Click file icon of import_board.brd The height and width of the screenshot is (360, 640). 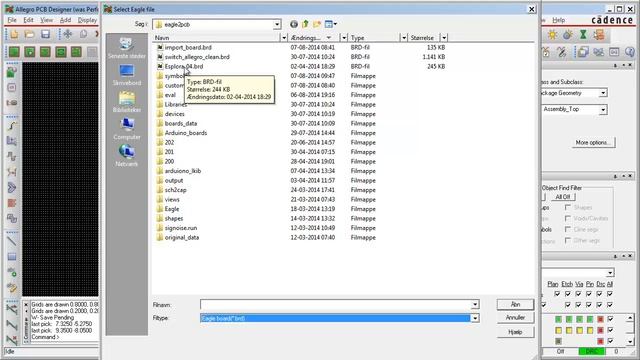click(160, 47)
